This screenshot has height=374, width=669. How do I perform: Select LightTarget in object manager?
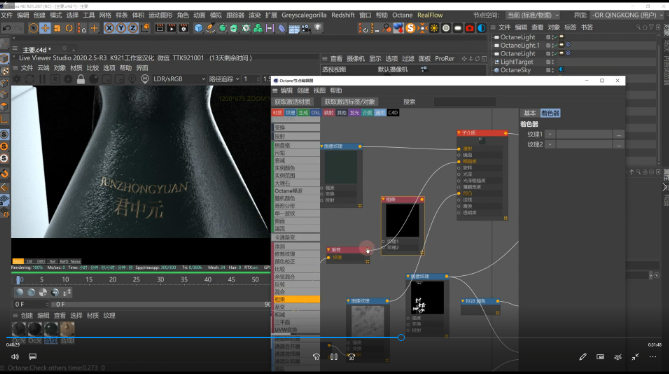tap(517, 62)
